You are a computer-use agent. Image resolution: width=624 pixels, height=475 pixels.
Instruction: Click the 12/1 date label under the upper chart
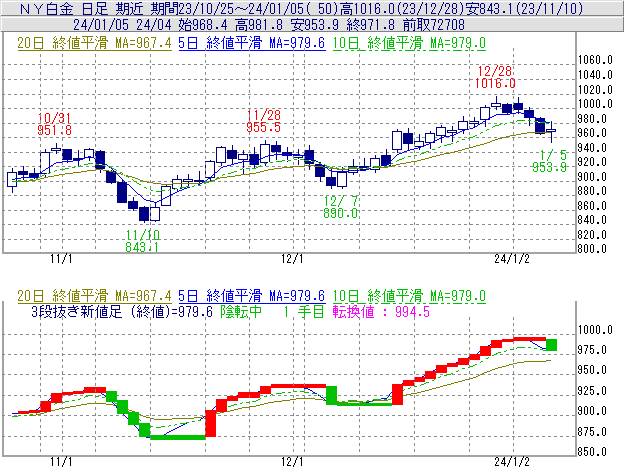pyautogui.click(x=292, y=259)
